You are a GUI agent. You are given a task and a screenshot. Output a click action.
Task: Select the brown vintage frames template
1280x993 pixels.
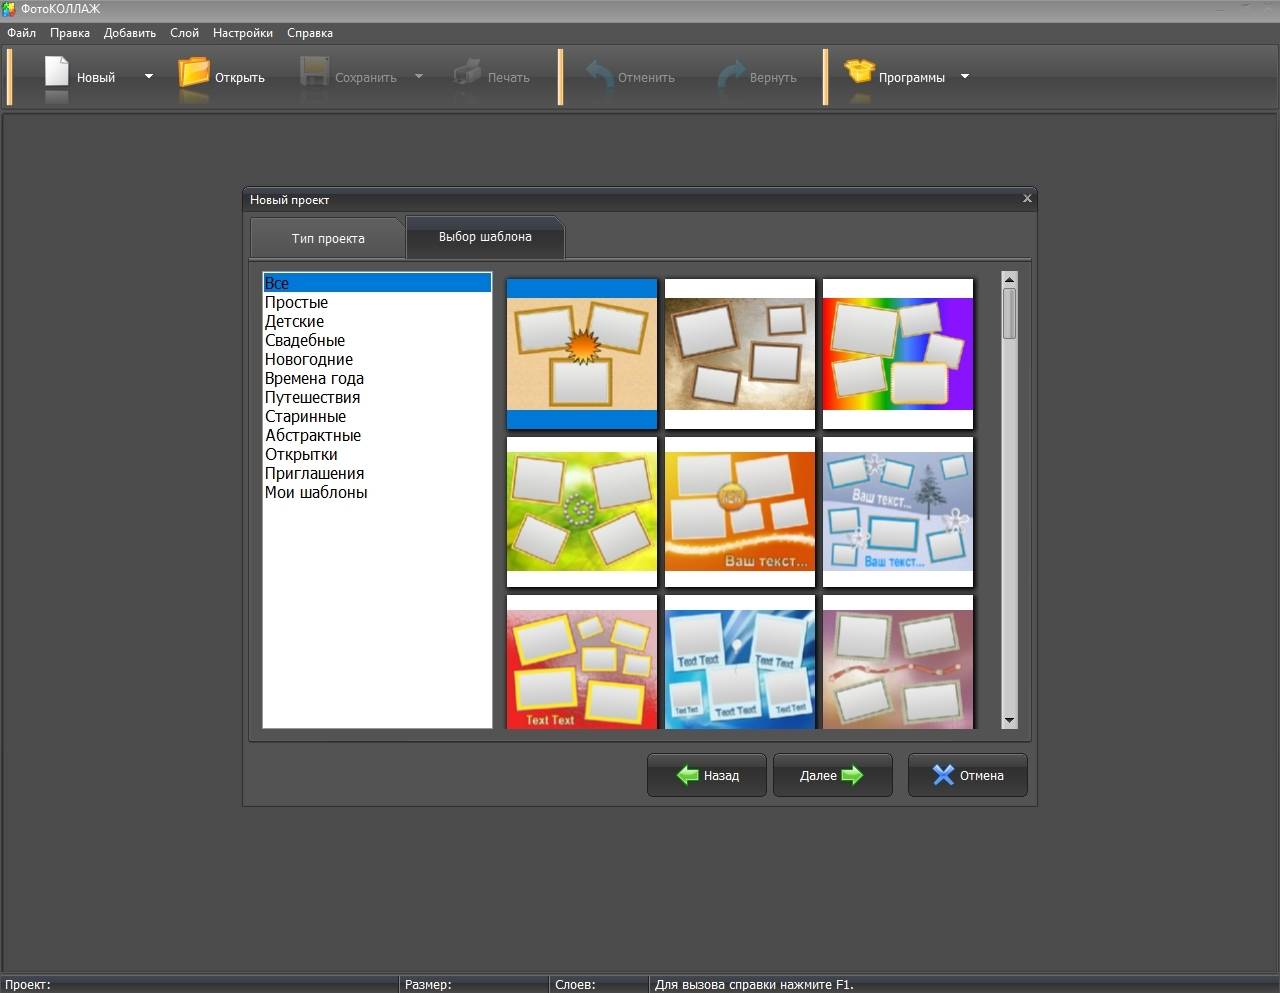coord(740,354)
